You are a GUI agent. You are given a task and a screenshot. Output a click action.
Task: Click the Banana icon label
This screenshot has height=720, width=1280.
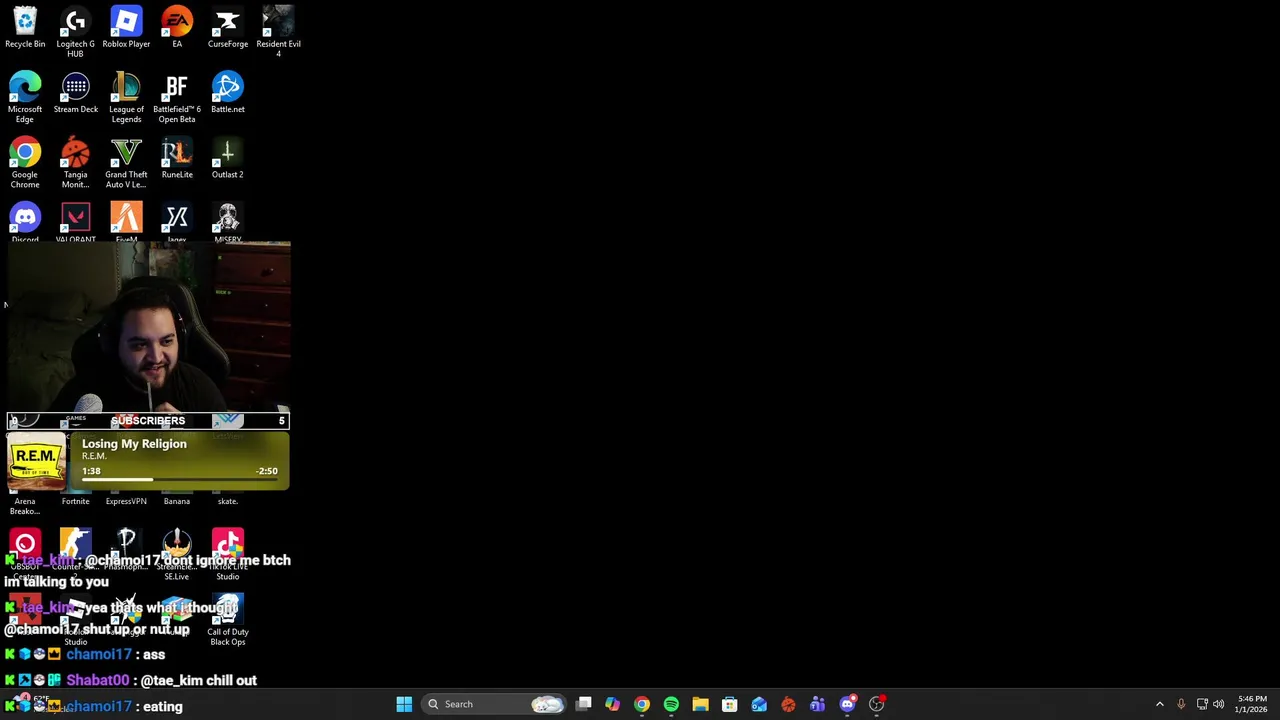click(x=177, y=501)
